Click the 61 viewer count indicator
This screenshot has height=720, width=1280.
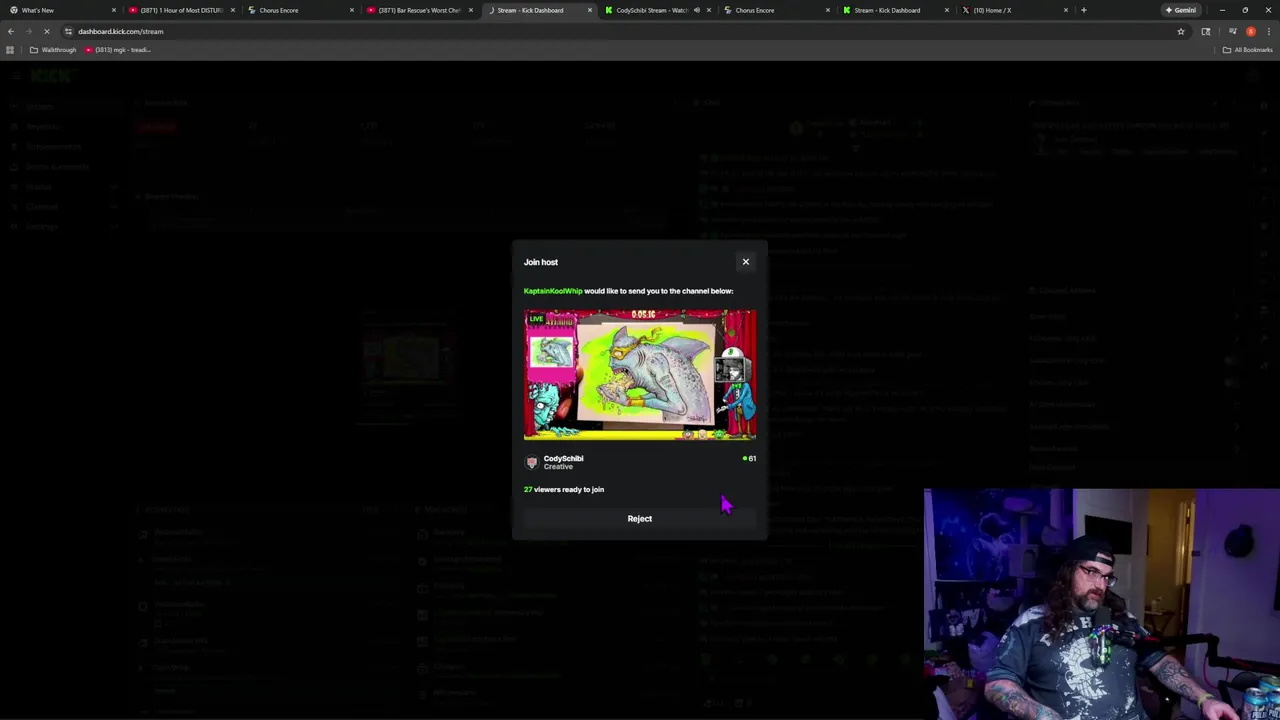tap(749, 458)
